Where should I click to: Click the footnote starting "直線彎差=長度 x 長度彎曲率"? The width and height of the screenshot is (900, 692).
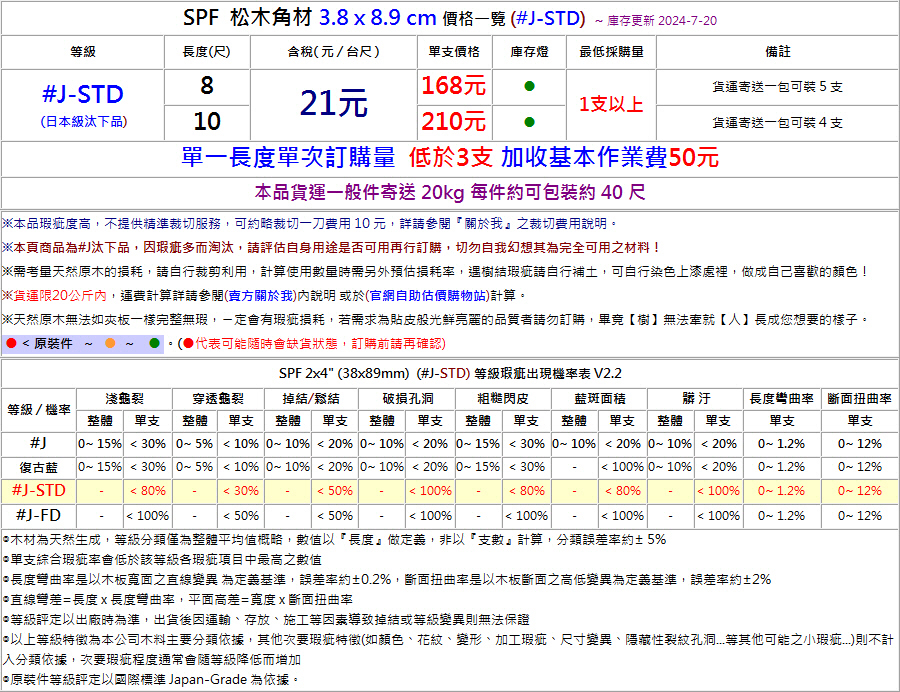178,600
